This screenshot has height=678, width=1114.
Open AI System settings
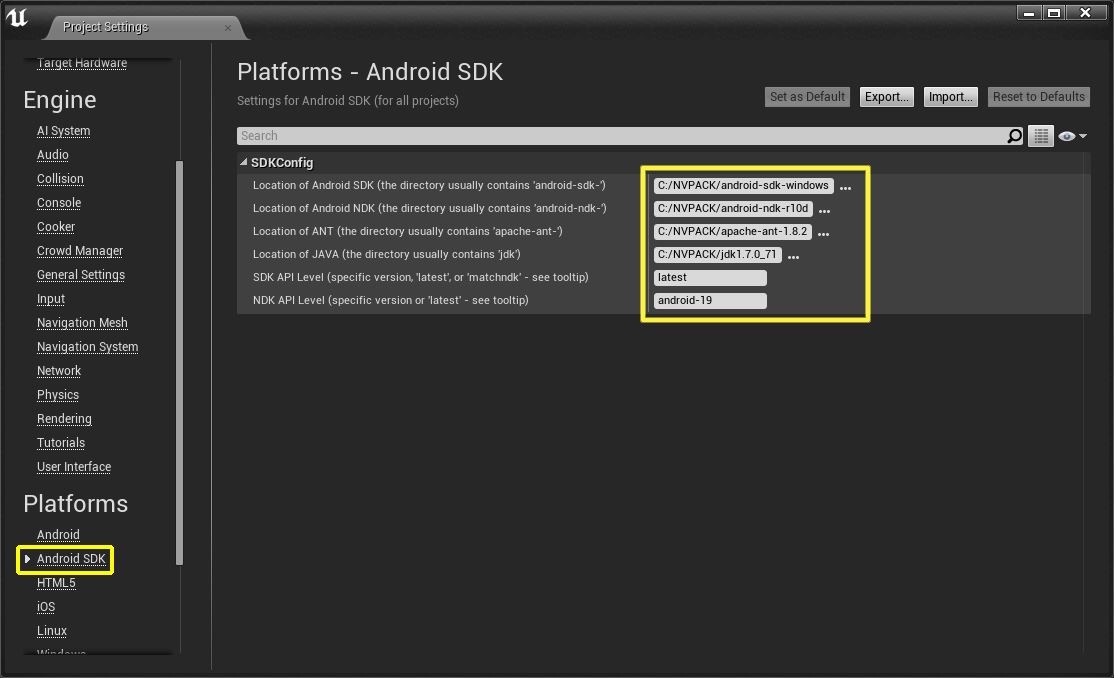pos(63,131)
